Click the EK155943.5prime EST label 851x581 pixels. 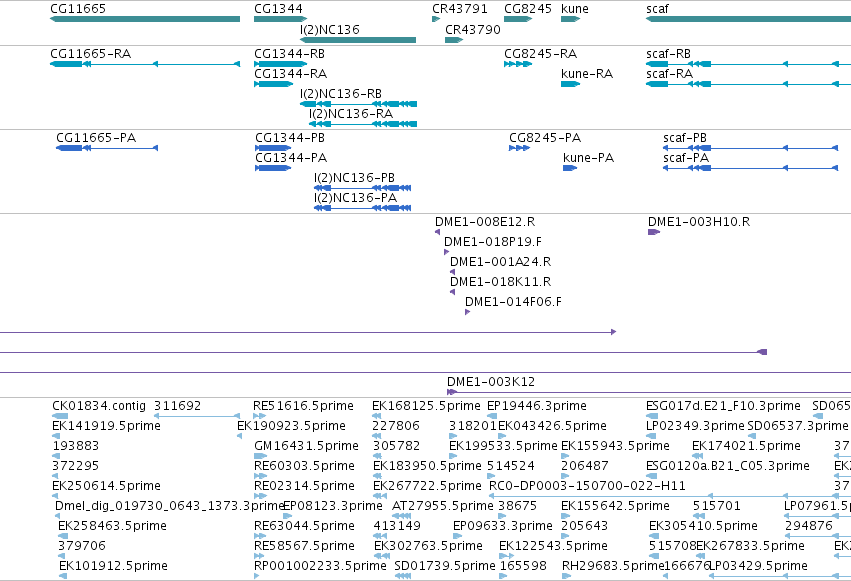coord(615,446)
